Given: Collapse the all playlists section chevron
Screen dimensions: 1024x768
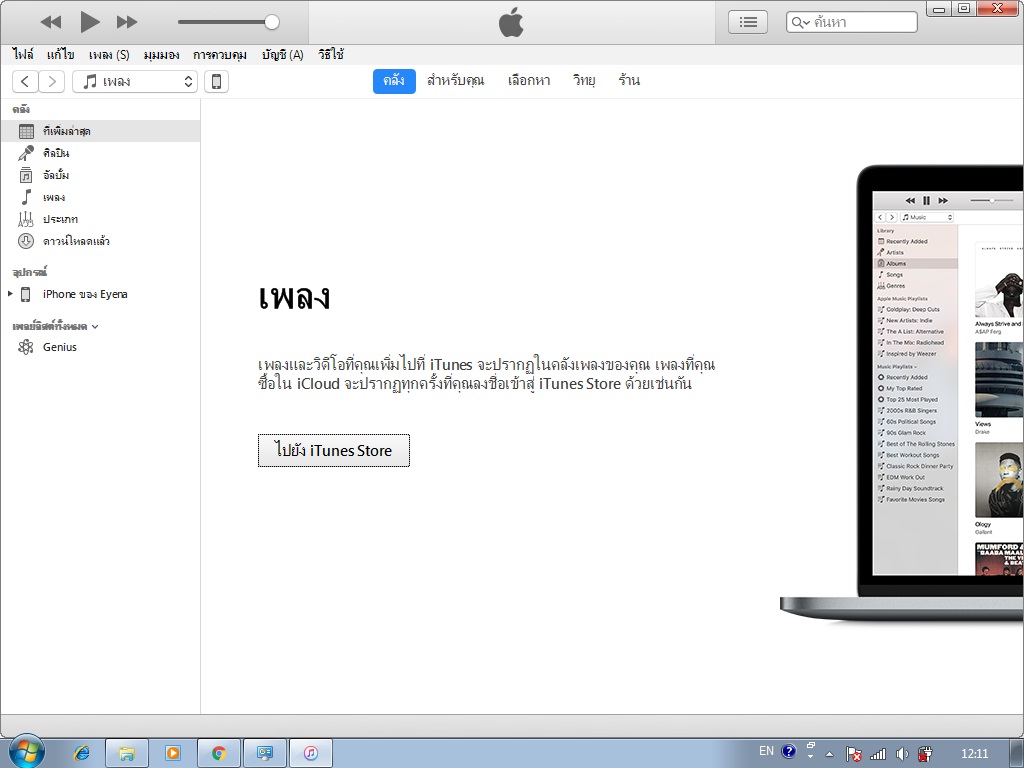Looking at the screenshot, I should click(x=95, y=327).
